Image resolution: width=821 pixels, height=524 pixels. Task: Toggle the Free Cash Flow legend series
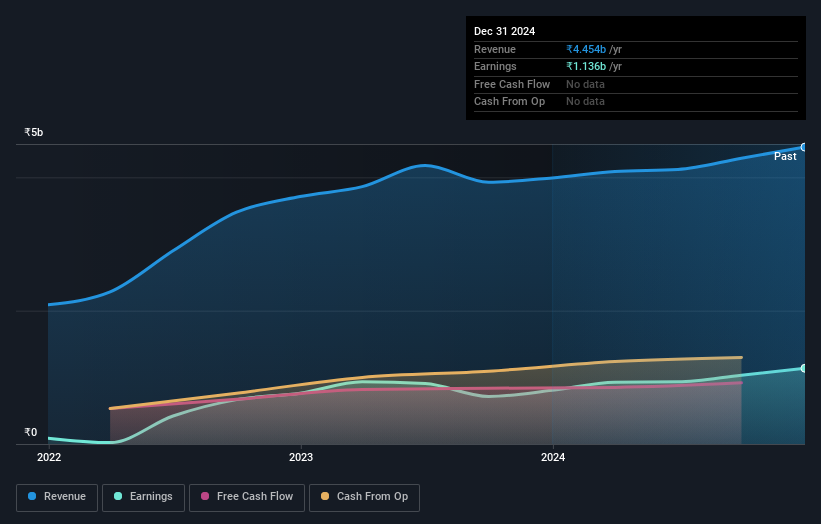(x=247, y=497)
